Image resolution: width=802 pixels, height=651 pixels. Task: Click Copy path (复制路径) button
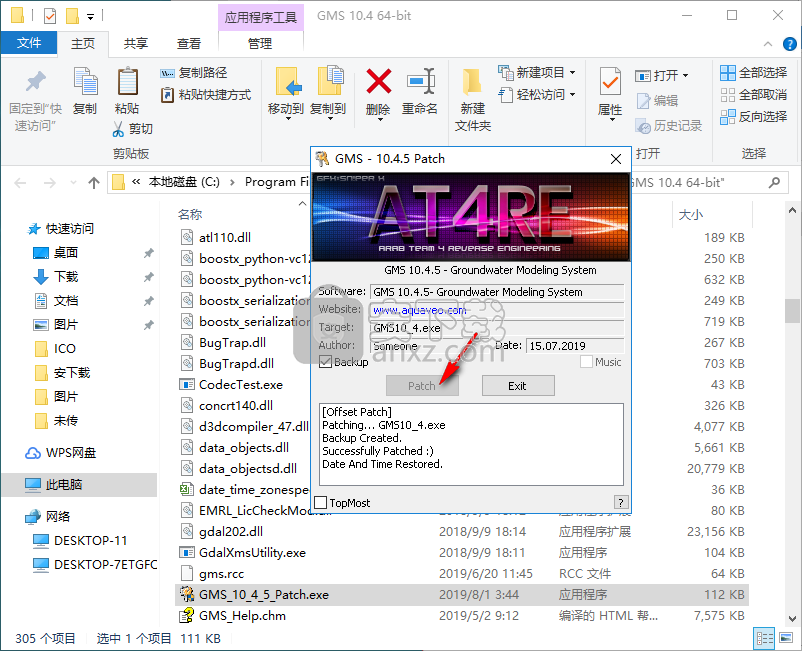pos(194,73)
